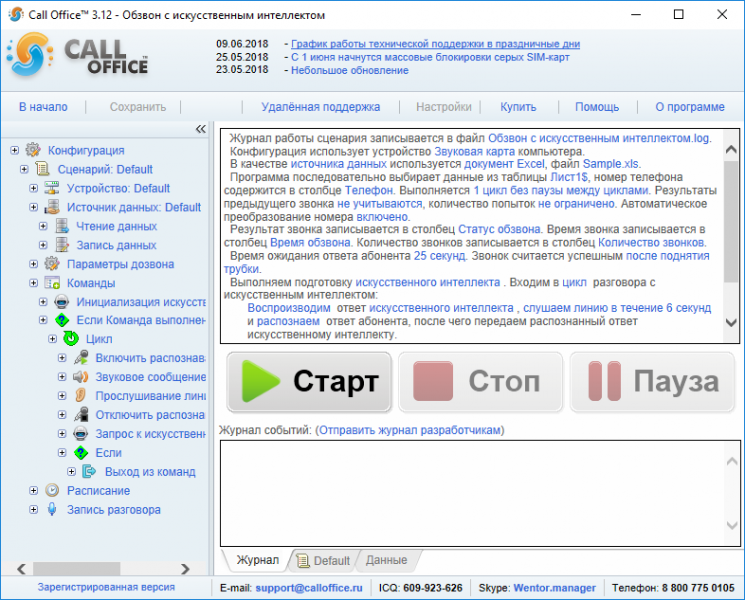
Task: Switch to the Данные tab
Action: tap(386, 560)
